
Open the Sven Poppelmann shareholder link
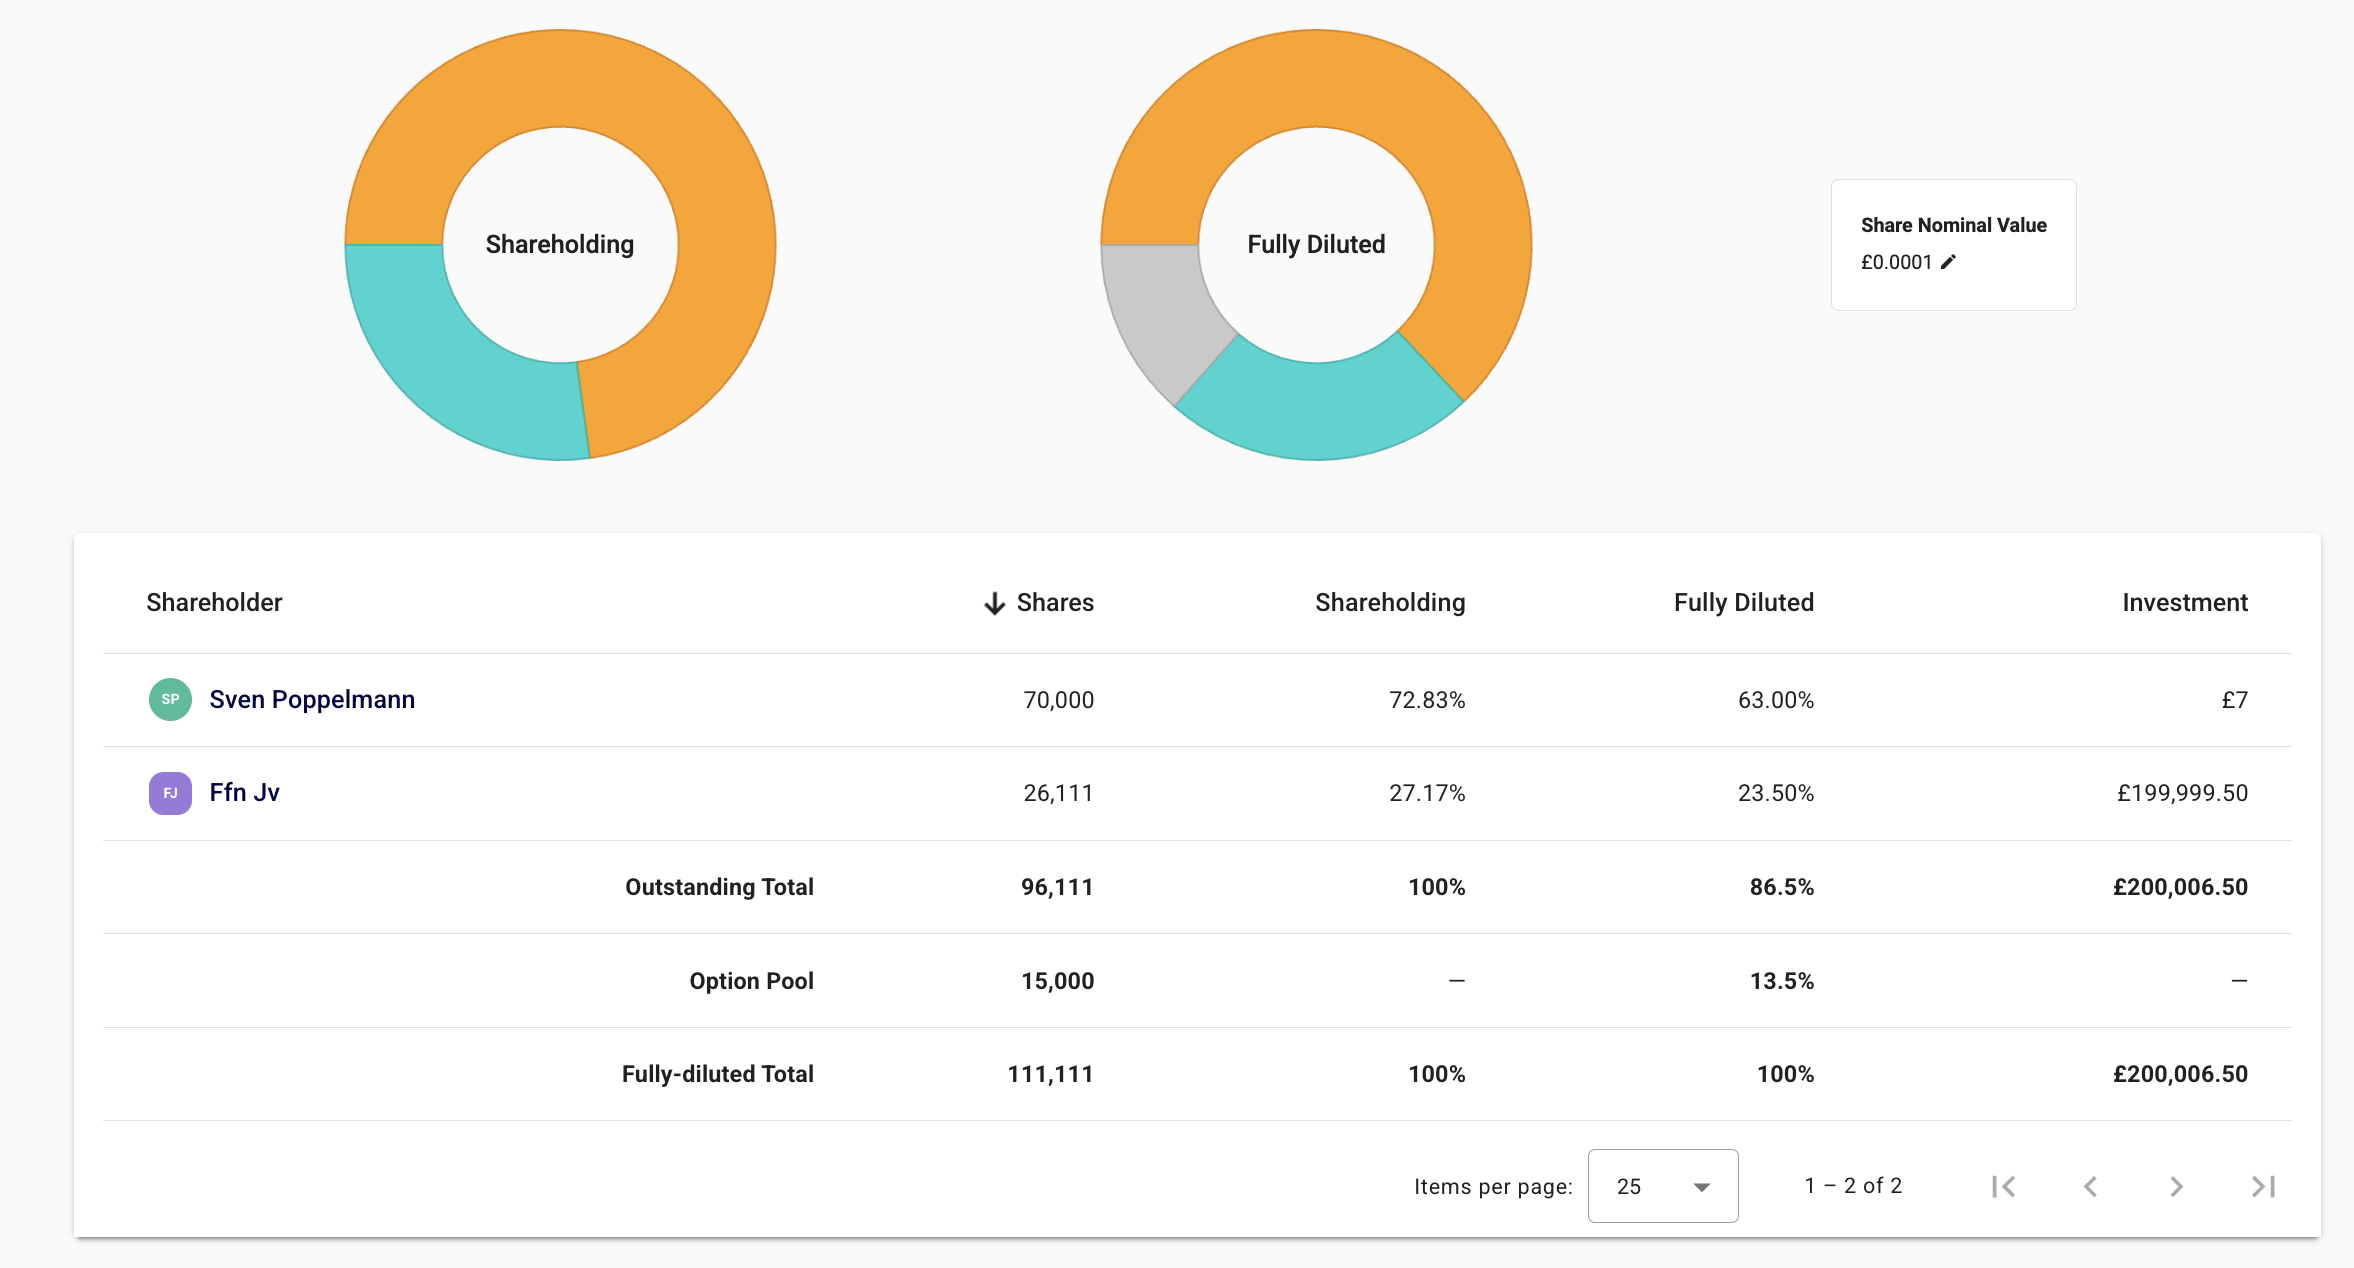(x=312, y=699)
